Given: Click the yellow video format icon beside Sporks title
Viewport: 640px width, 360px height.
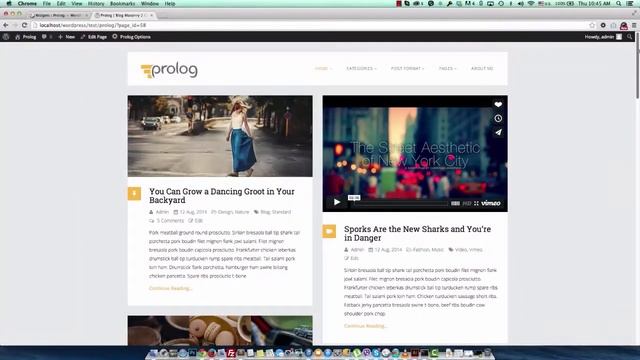Looking at the screenshot, I should tap(329, 231).
